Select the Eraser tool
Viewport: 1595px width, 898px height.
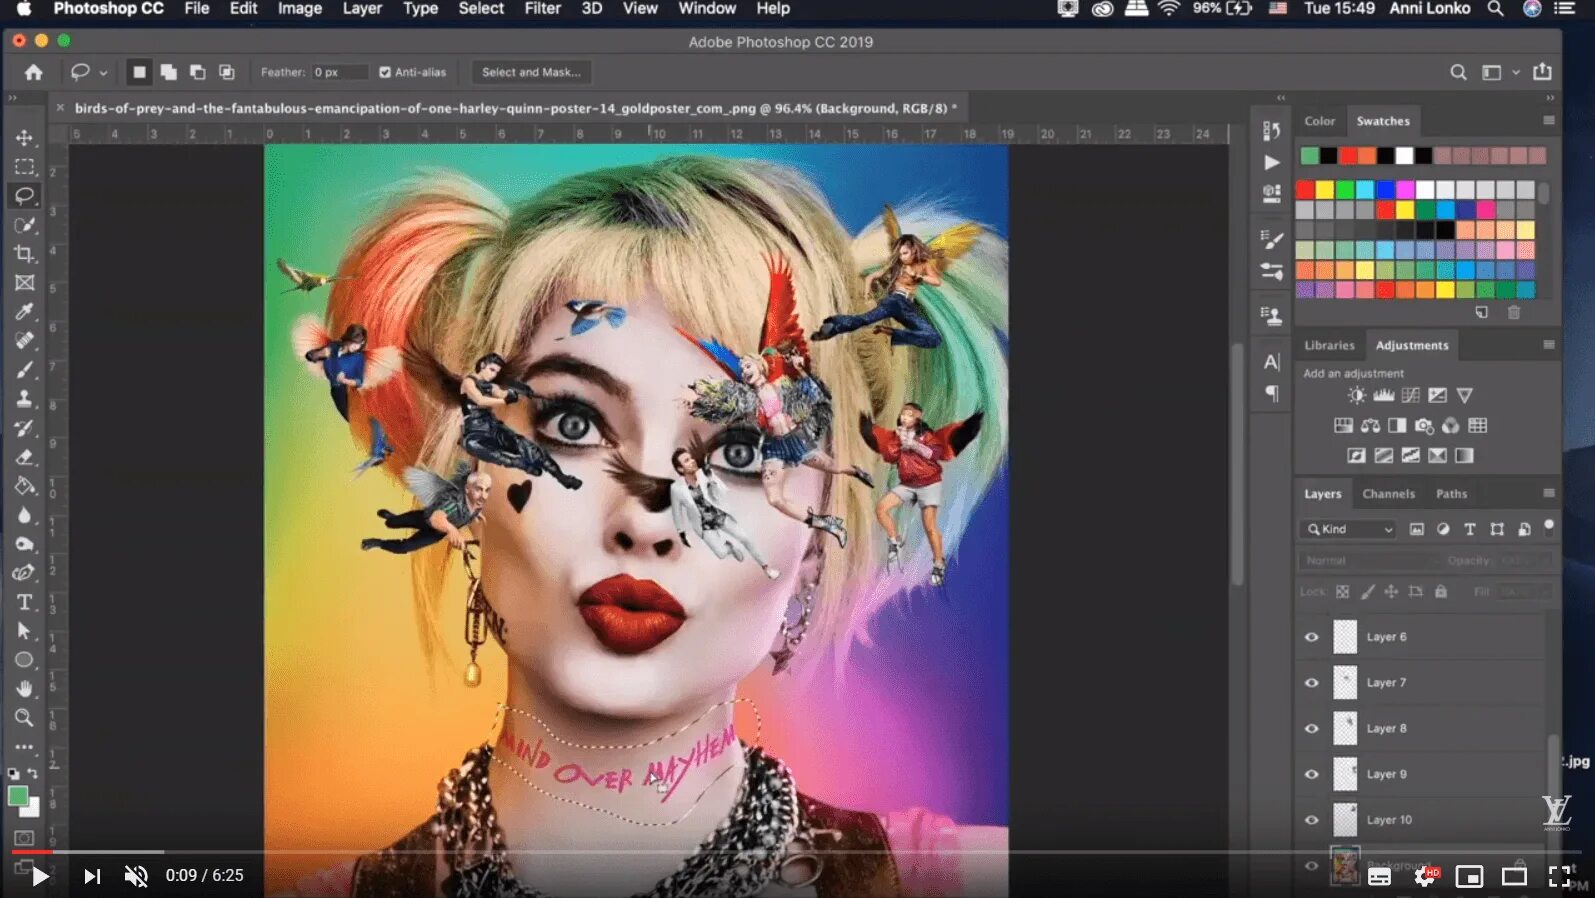(25, 457)
